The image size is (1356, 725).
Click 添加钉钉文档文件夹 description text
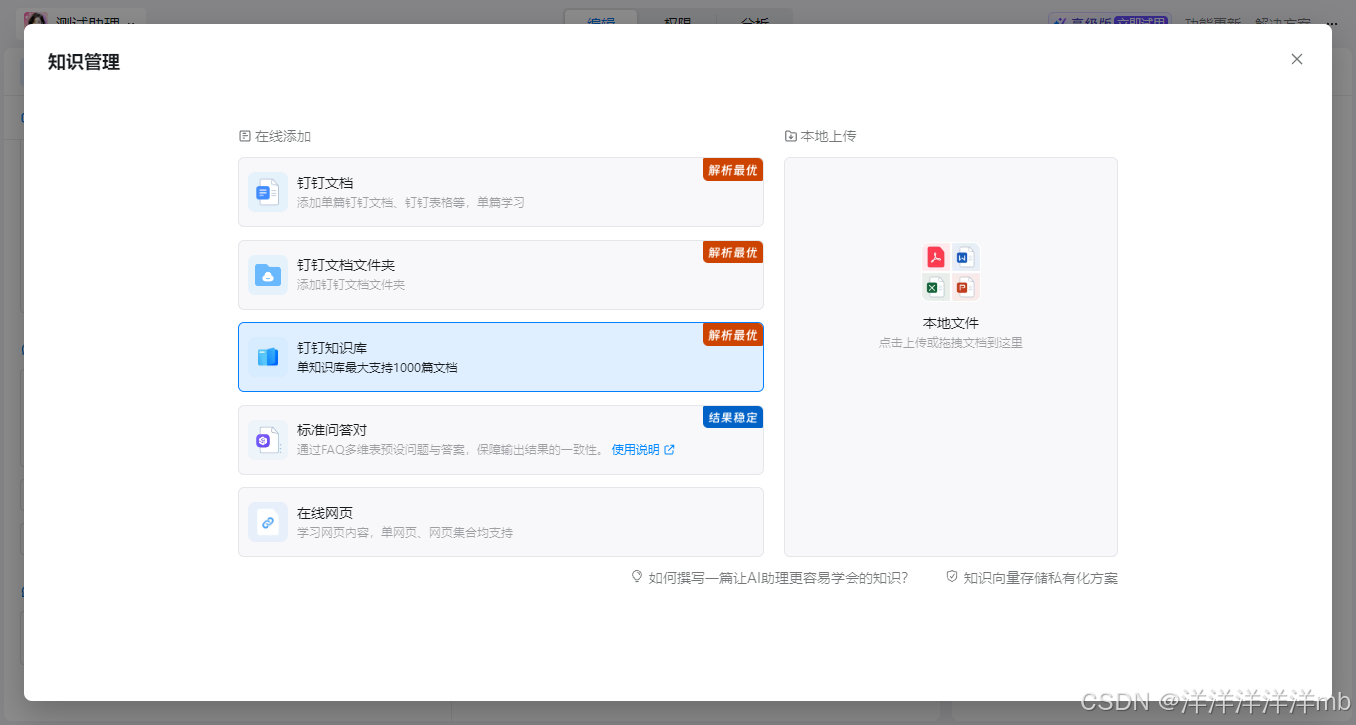tap(351, 285)
